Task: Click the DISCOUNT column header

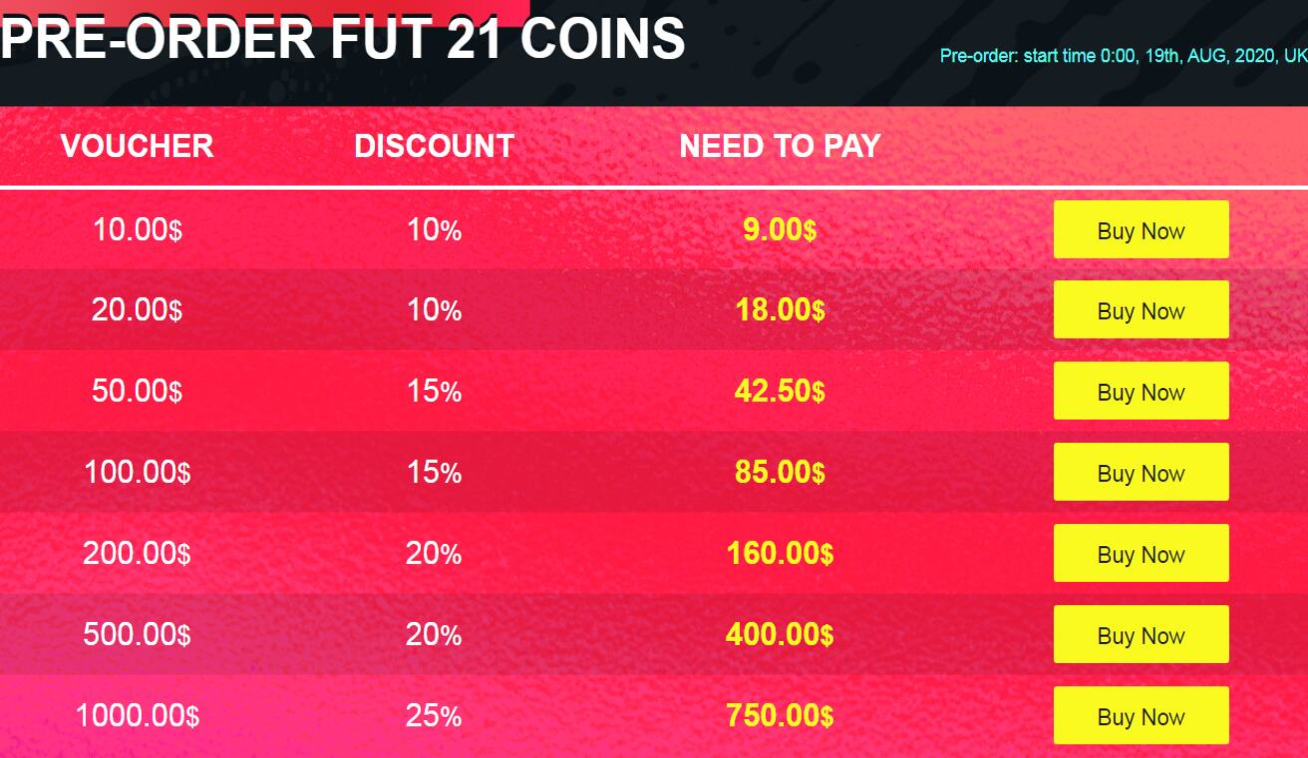Action: pyautogui.click(x=434, y=146)
